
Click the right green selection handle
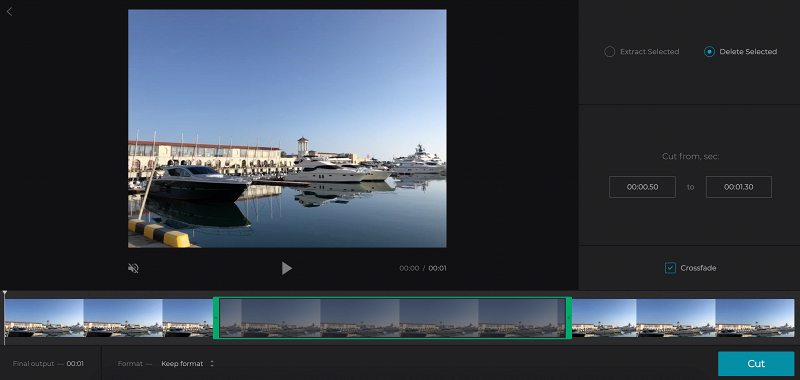(568, 317)
